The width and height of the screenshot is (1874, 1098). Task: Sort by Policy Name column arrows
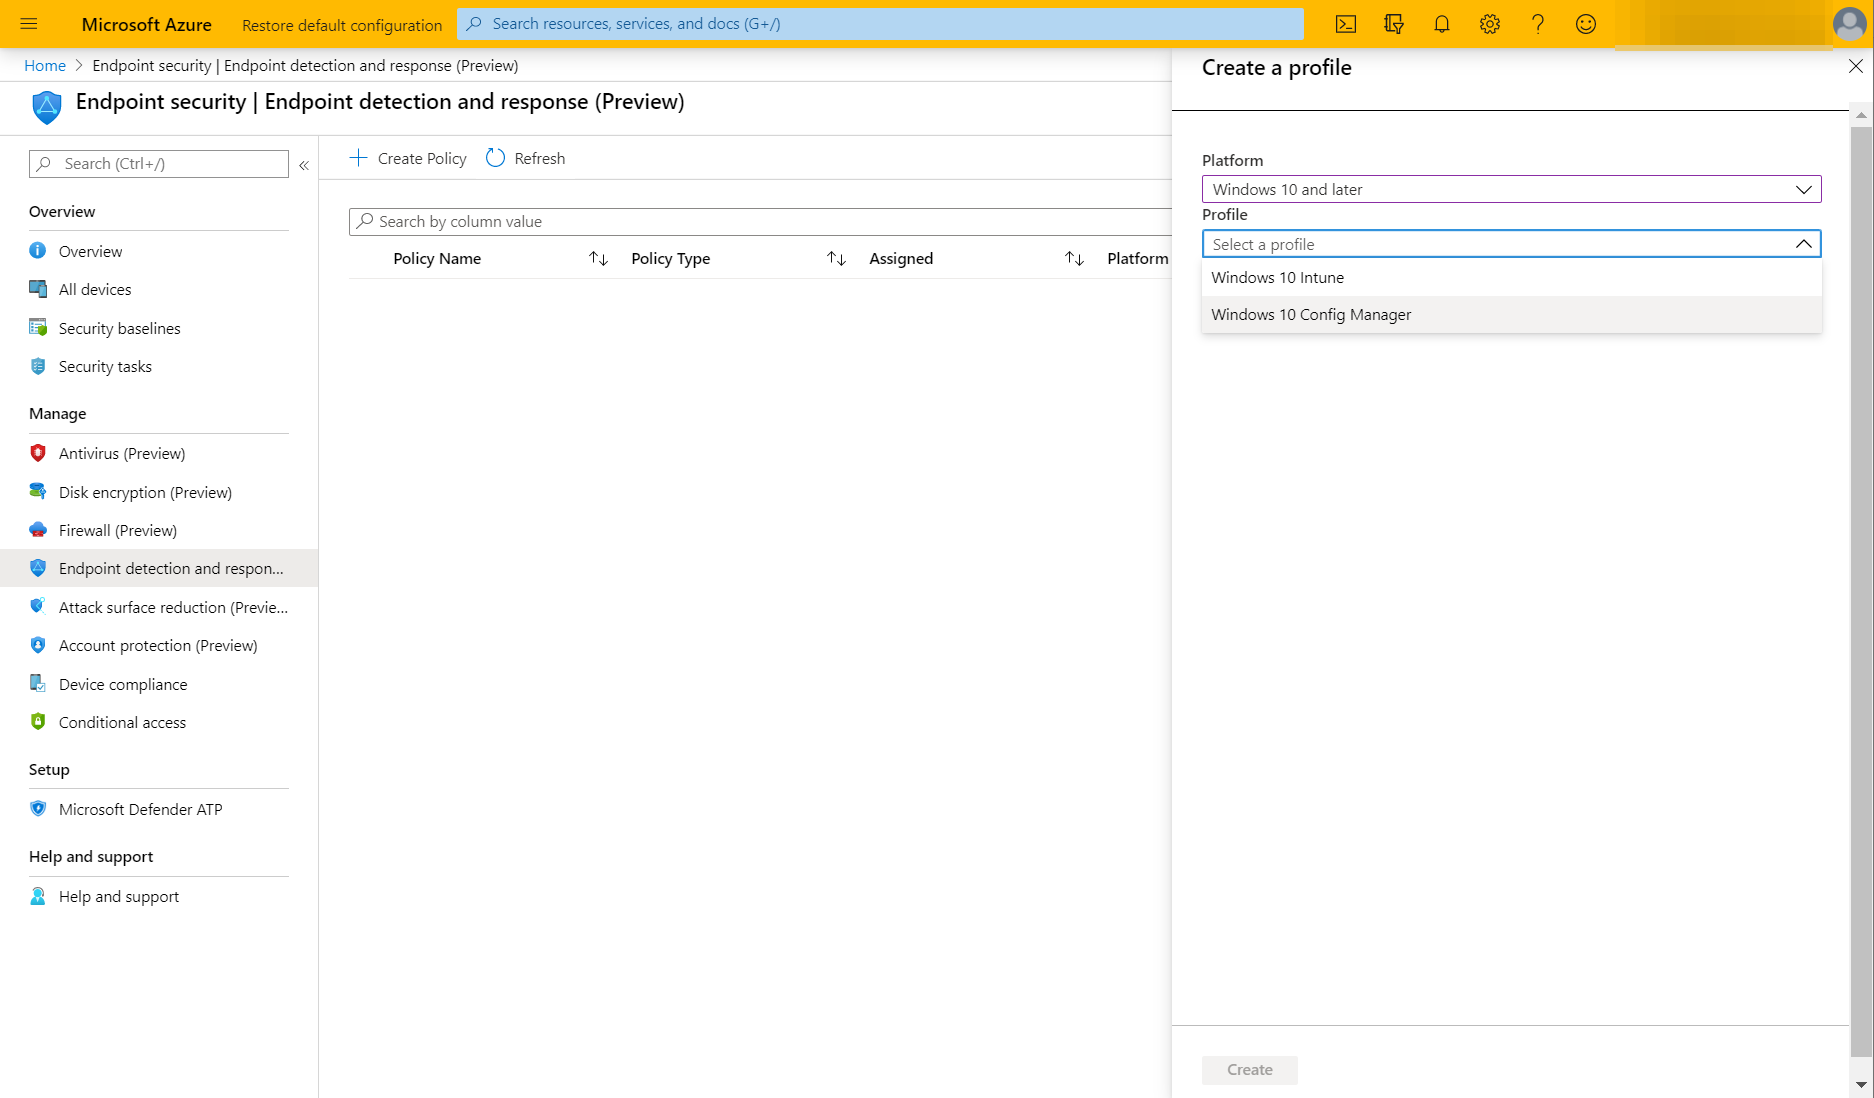tap(599, 259)
